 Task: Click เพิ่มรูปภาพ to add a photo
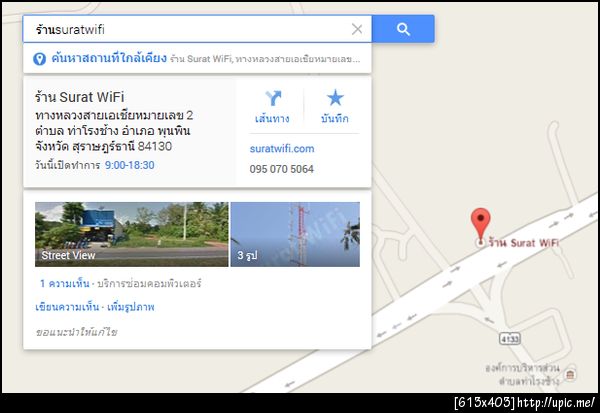pos(130,307)
